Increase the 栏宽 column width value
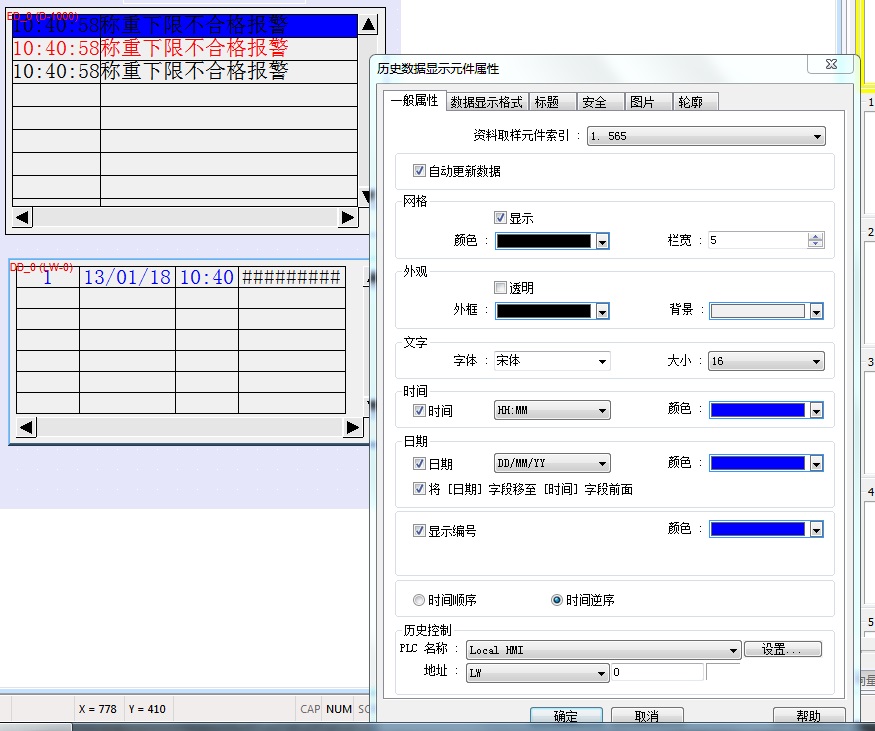The image size is (875, 731). pos(816,236)
